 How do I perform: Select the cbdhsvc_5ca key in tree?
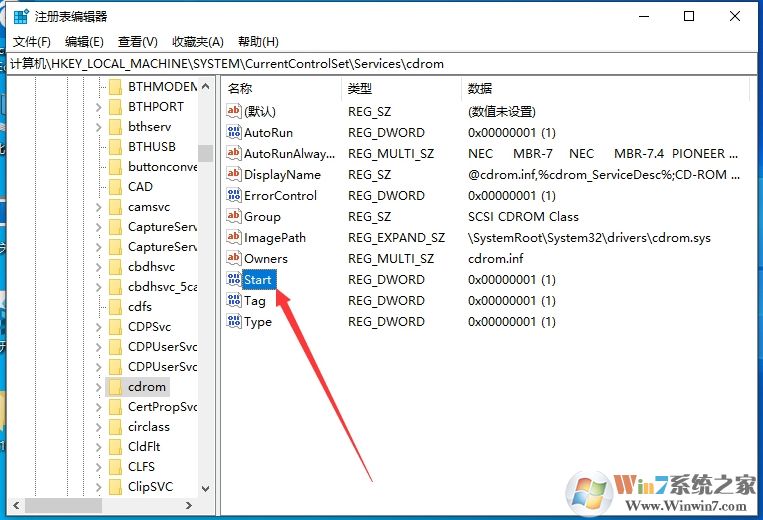click(163, 287)
